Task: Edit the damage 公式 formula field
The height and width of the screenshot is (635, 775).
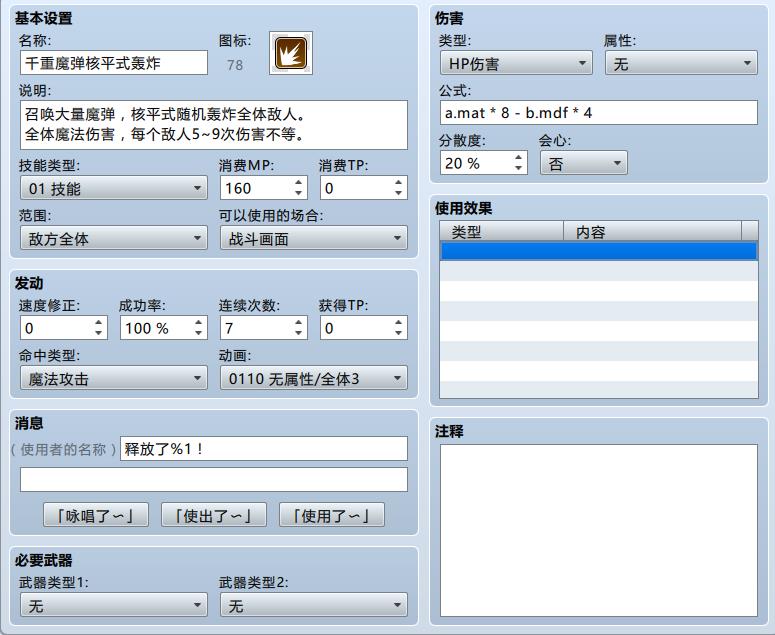Action: [599, 113]
